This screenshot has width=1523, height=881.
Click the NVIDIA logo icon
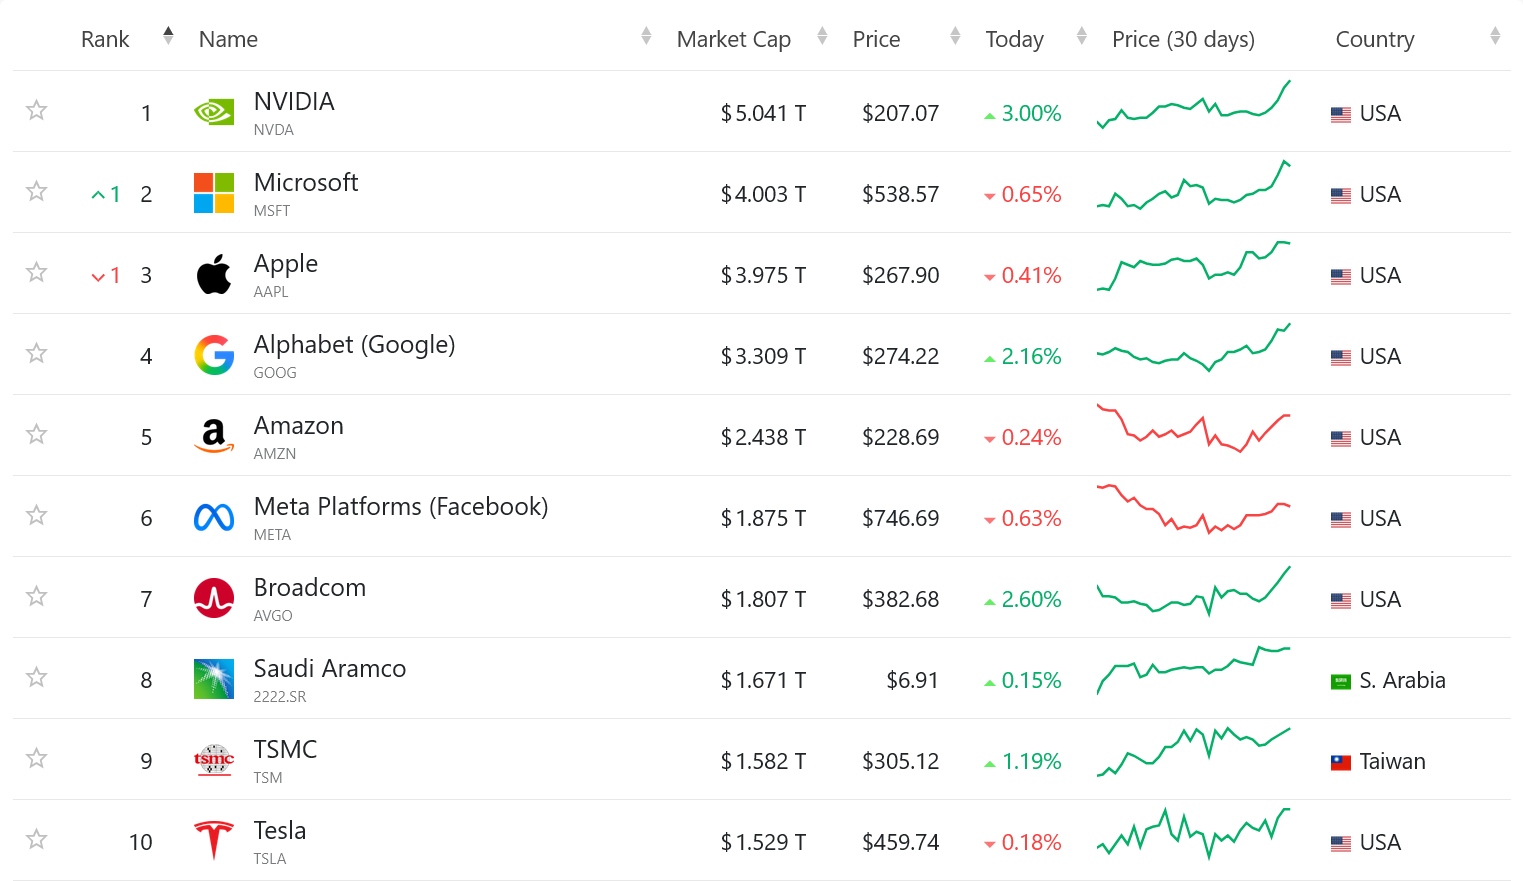pos(214,112)
